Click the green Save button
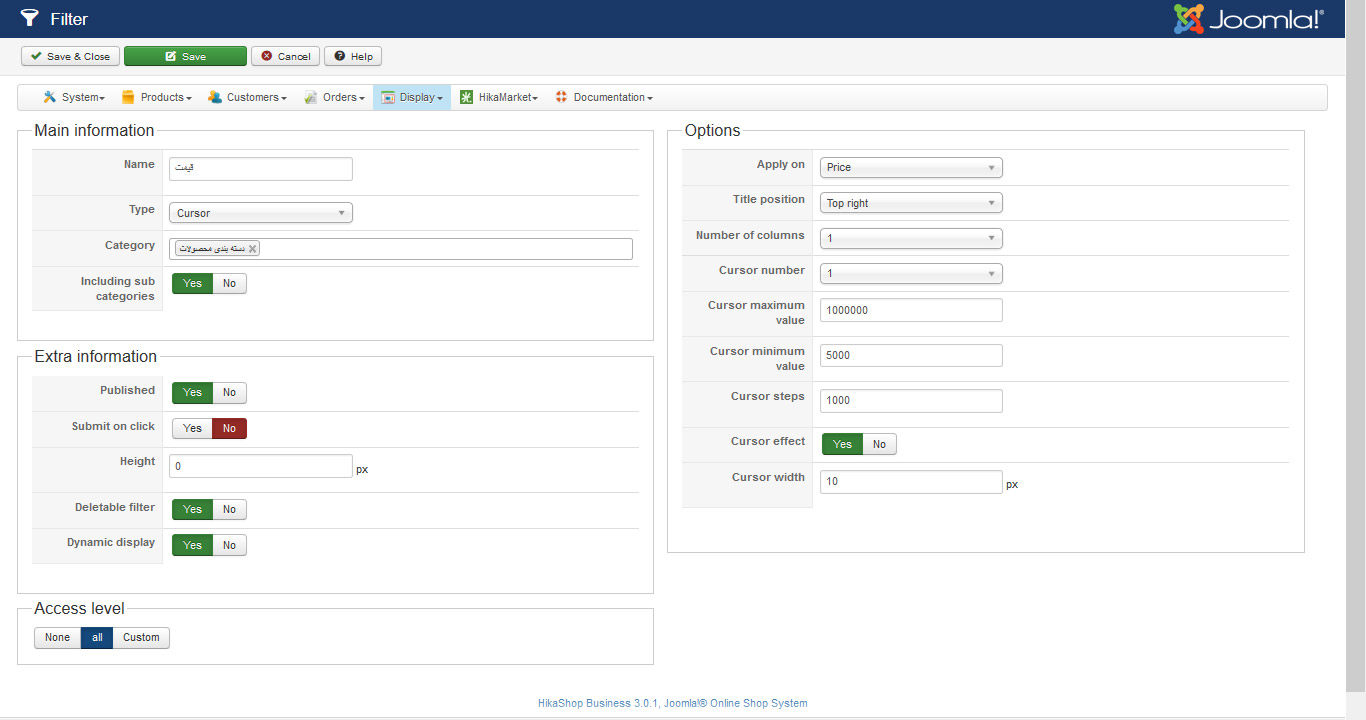 185,56
